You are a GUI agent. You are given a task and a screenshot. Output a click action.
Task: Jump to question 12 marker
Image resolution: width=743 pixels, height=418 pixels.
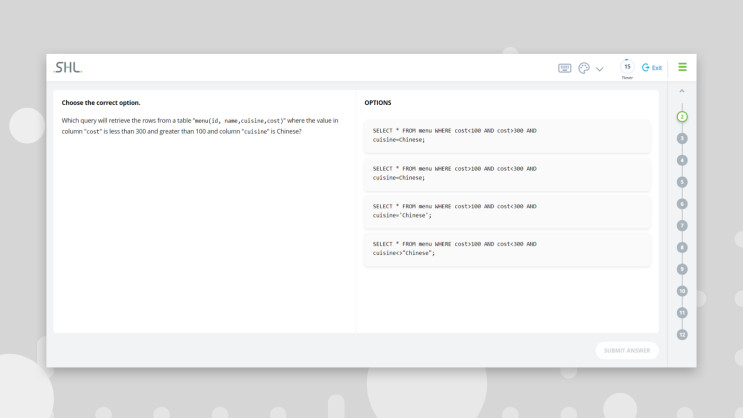coord(682,335)
